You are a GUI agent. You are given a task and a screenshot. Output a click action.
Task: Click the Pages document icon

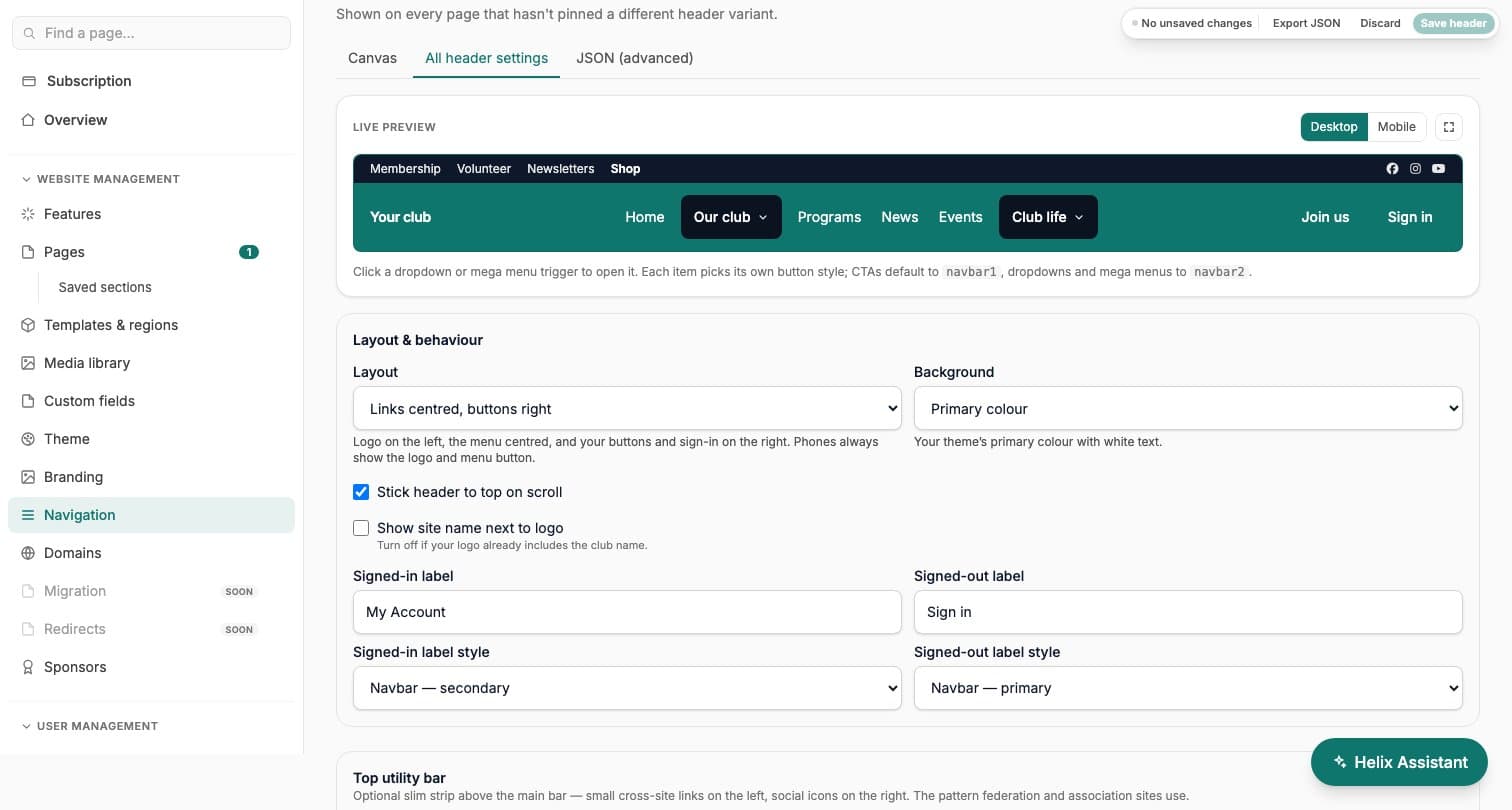click(x=28, y=252)
